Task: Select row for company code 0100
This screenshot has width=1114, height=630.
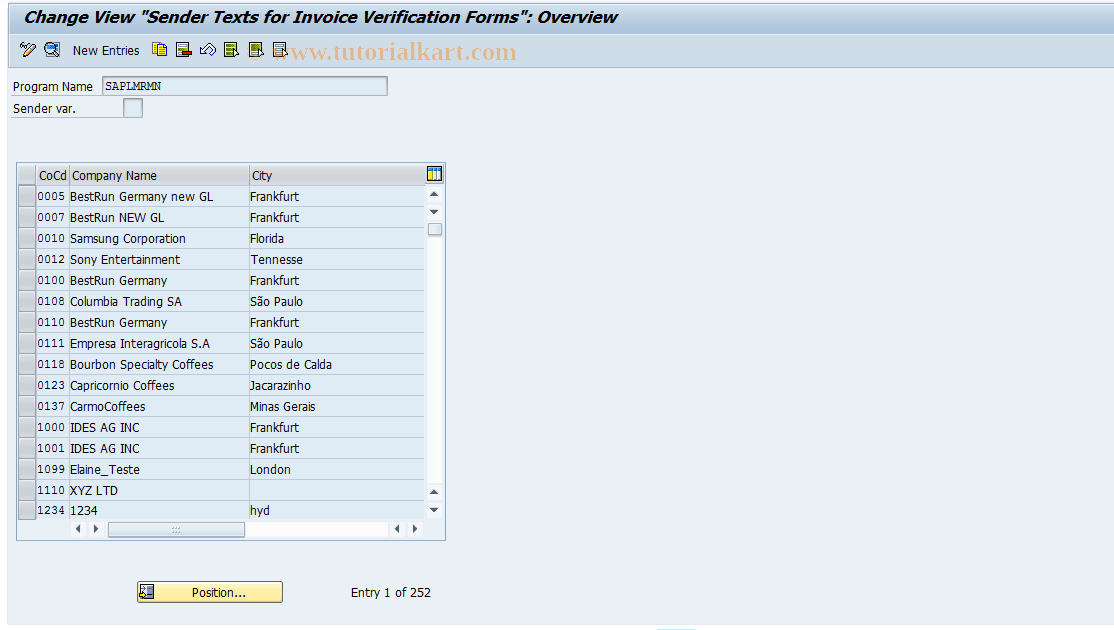Action: pyautogui.click(x=27, y=281)
